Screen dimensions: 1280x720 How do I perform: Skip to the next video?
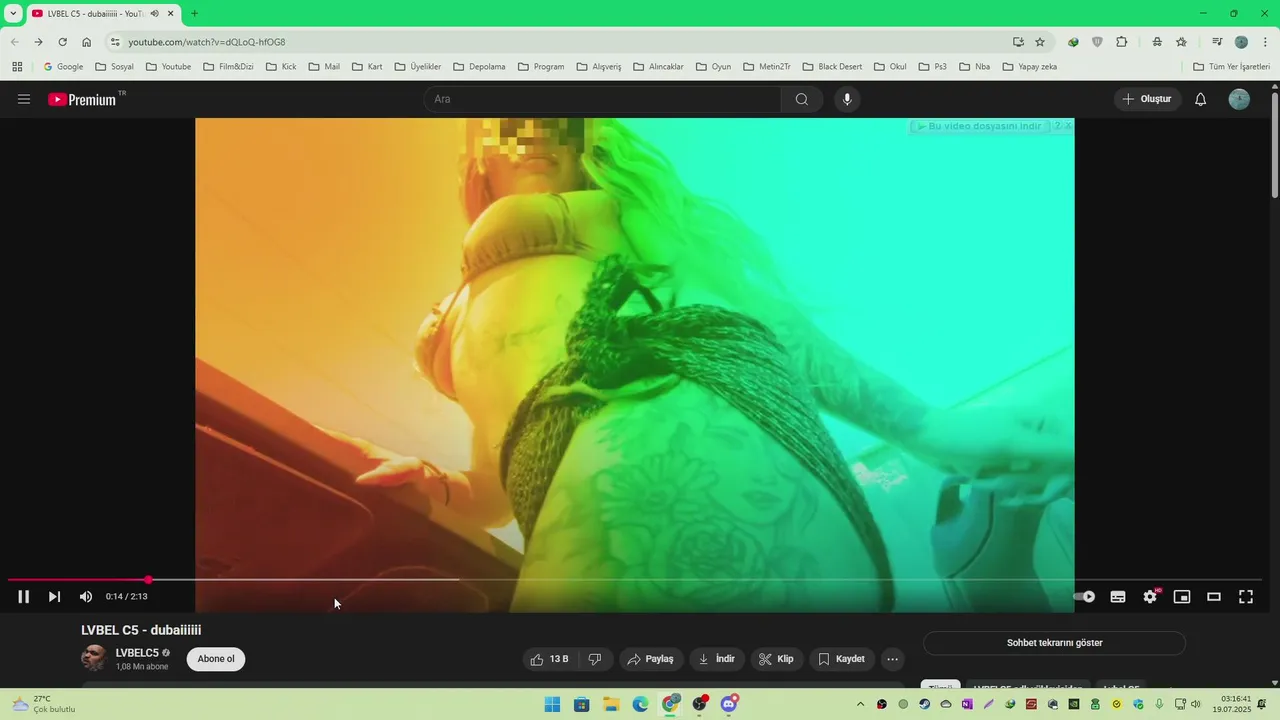pyautogui.click(x=54, y=597)
